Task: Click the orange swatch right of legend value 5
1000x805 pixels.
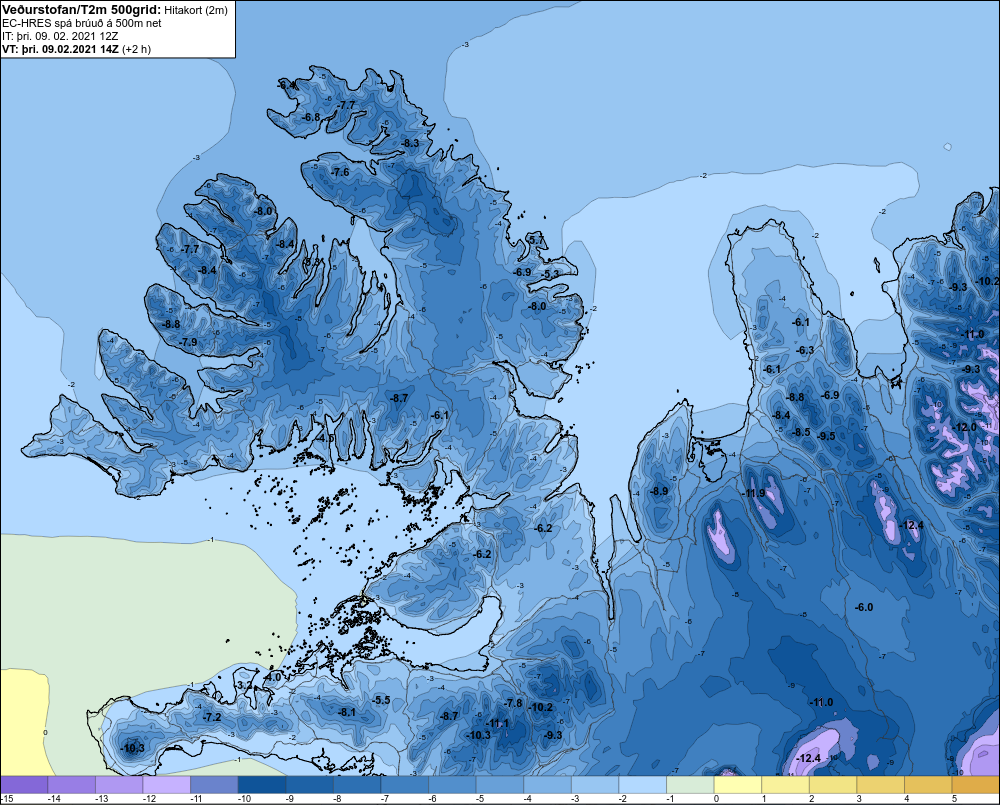Action: point(976,785)
